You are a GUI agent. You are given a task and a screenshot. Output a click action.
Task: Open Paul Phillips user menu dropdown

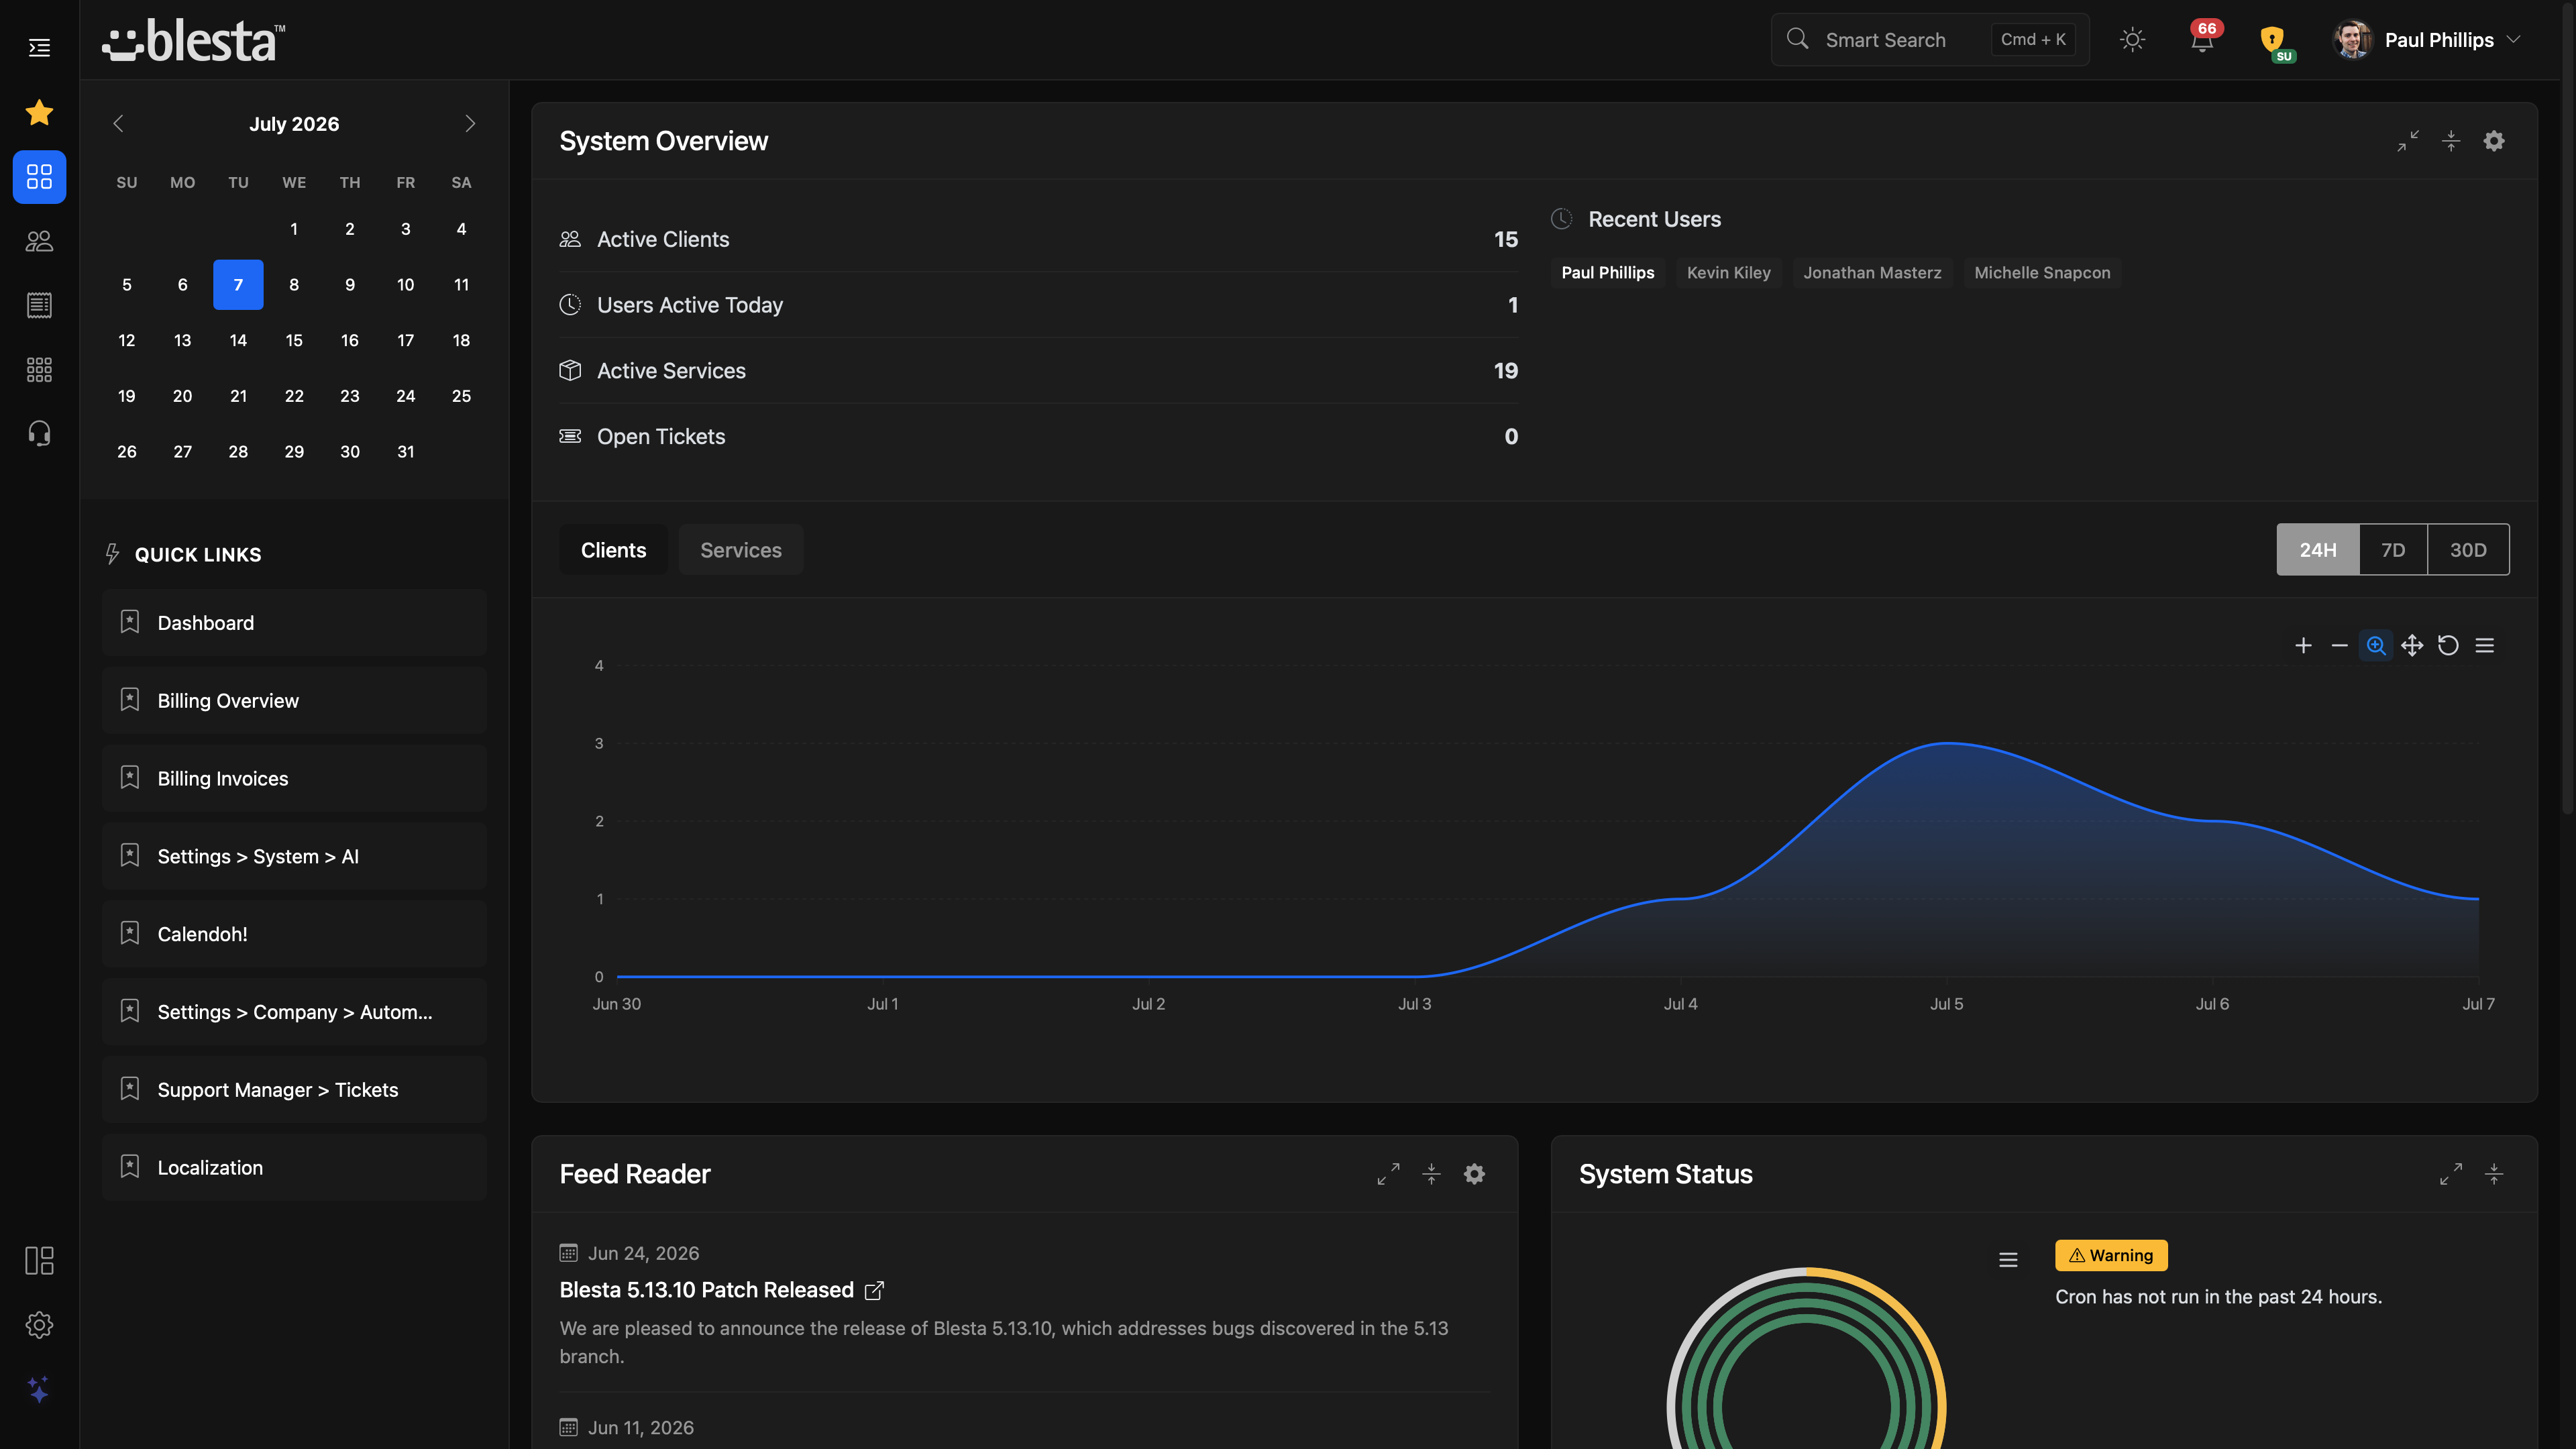coord(2426,39)
